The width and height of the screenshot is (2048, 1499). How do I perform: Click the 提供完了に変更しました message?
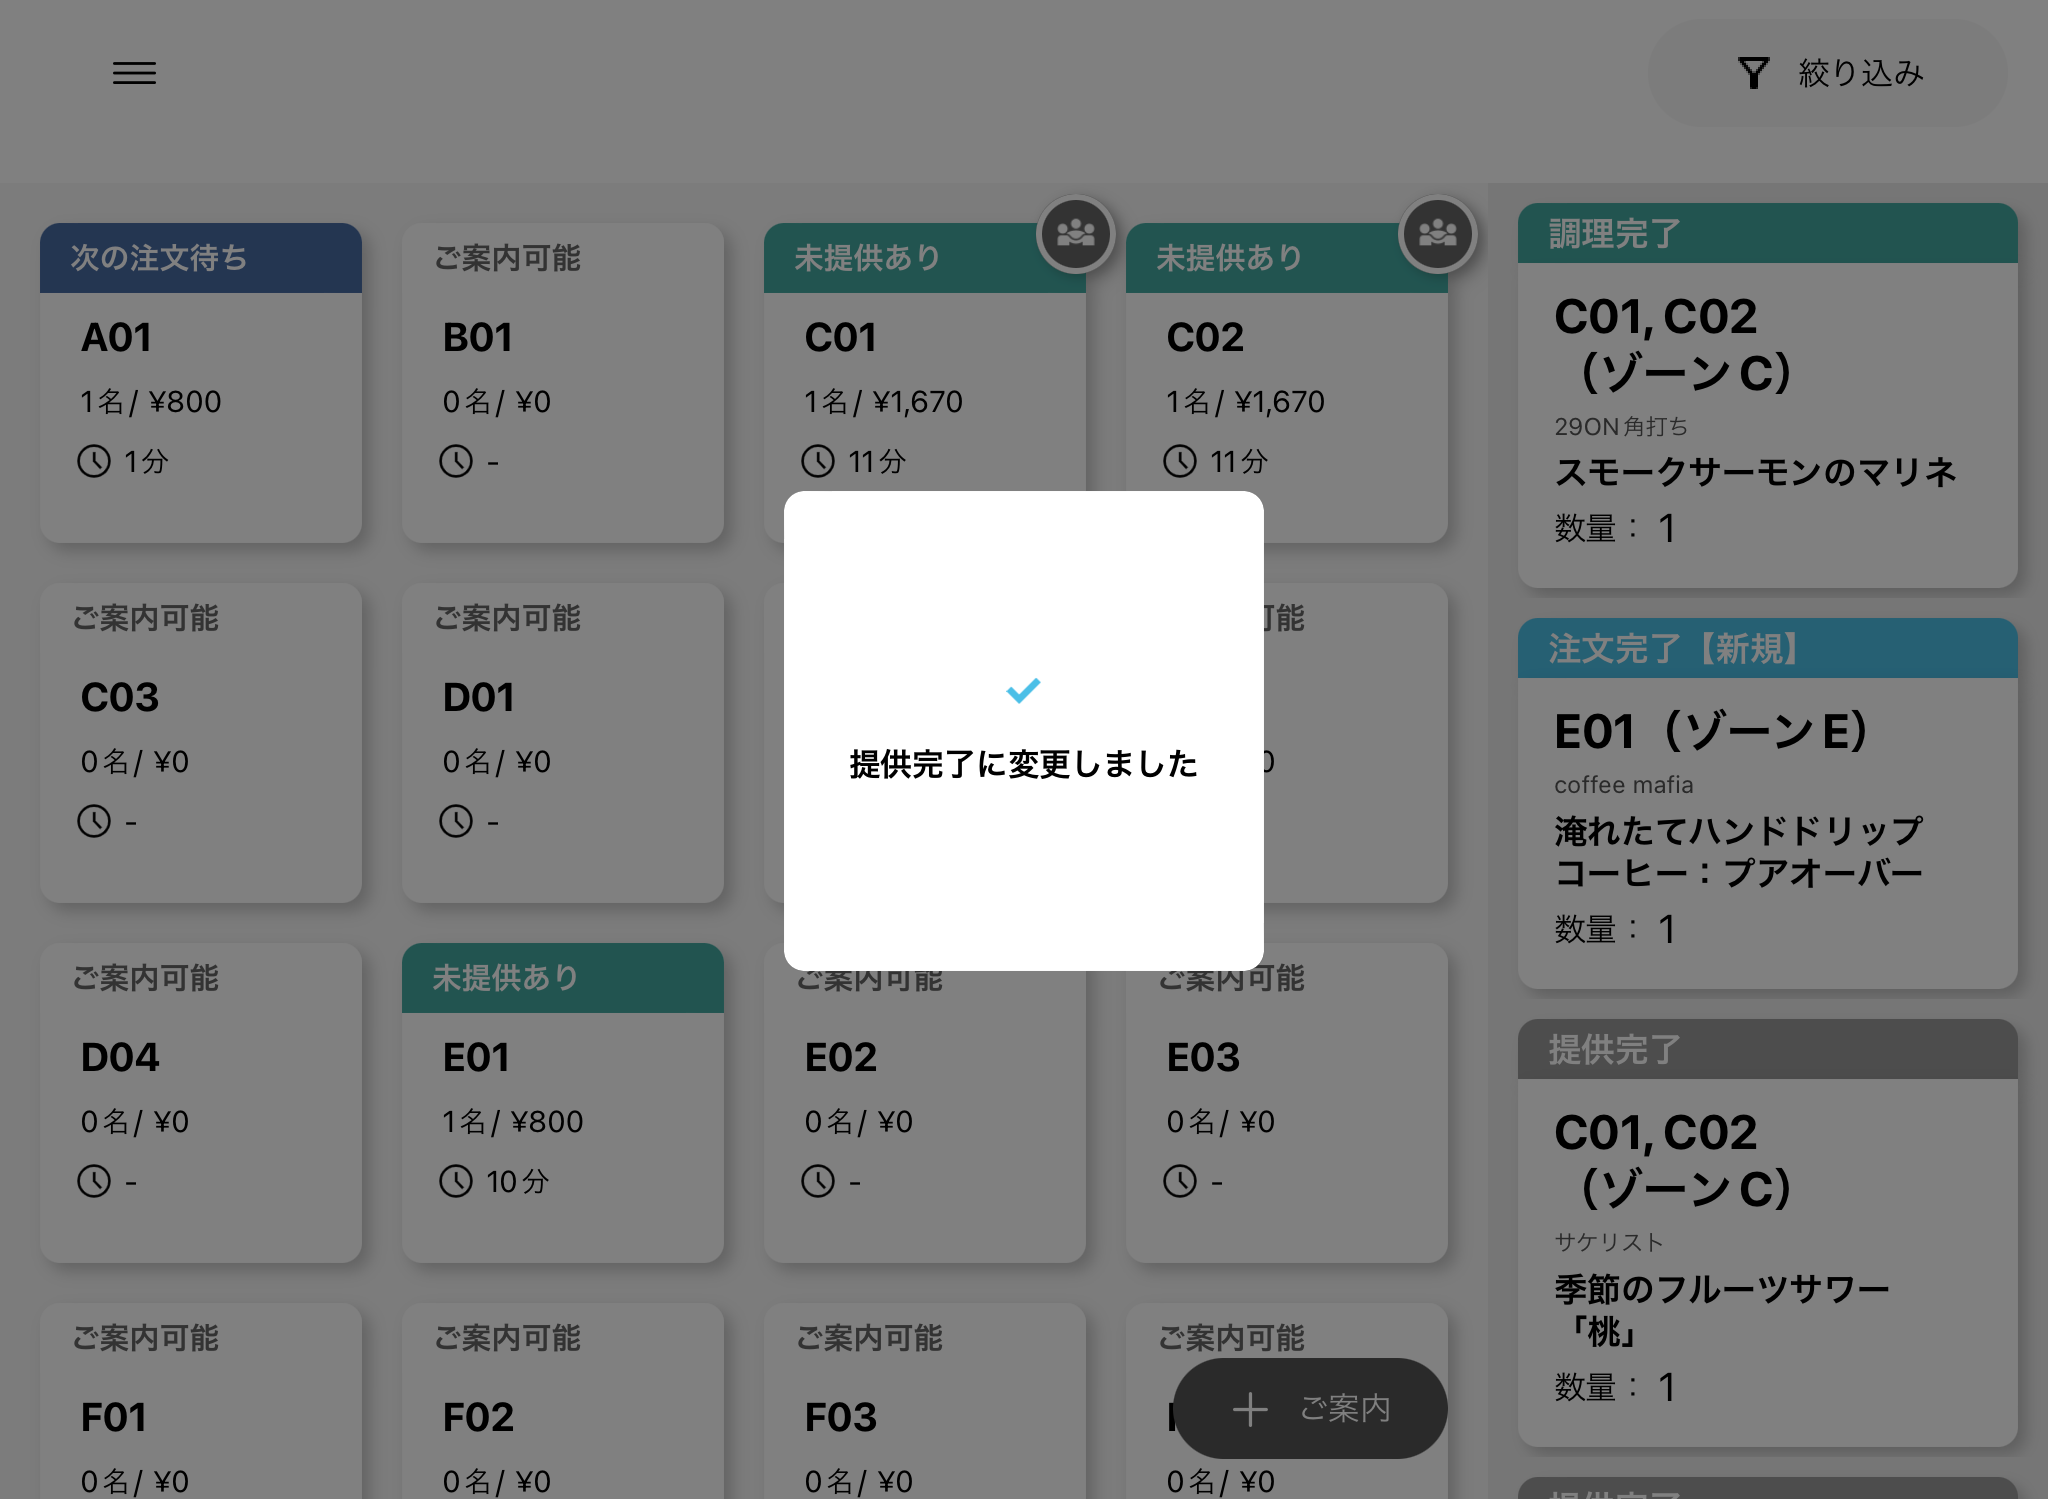[x=1023, y=764]
